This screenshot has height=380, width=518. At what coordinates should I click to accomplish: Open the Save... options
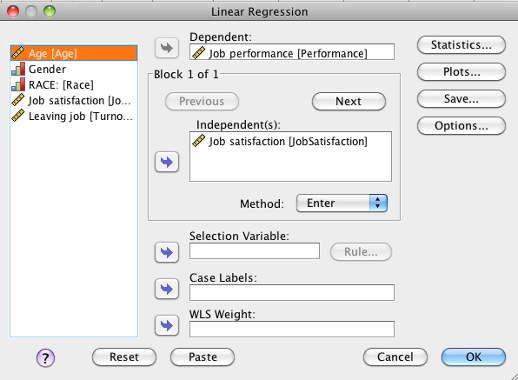[461, 99]
